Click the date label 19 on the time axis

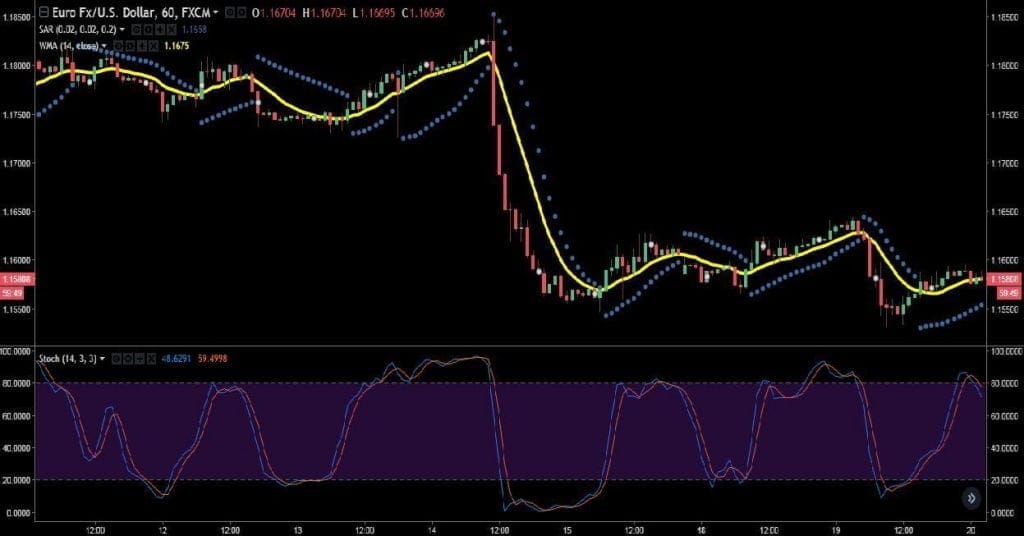coord(836,530)
